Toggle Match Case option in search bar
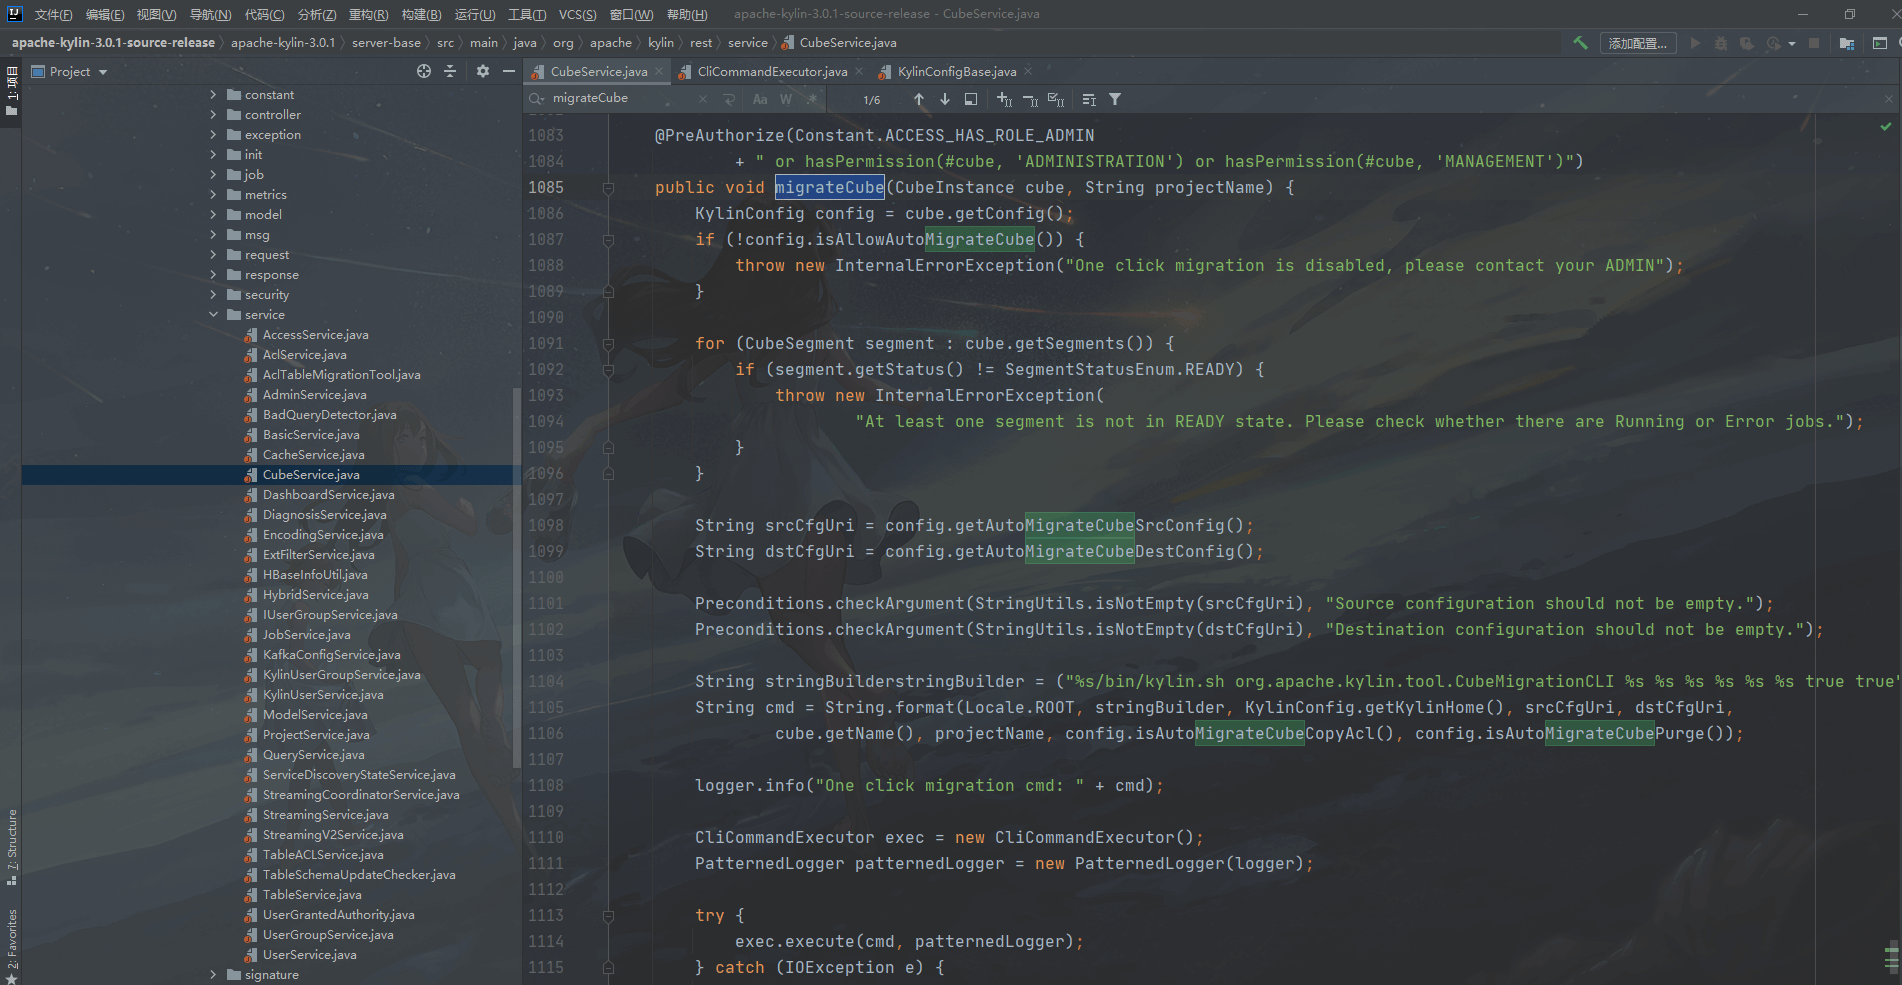 tap(760, 99)
